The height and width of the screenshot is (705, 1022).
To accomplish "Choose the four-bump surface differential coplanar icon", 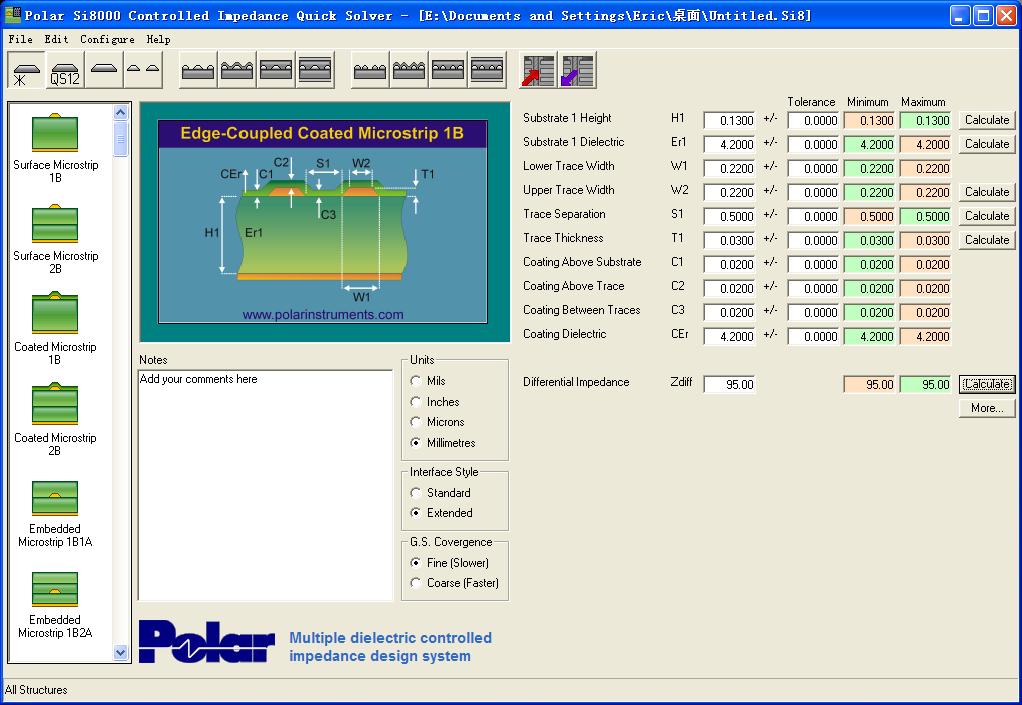I will click(x=370, y=70).
